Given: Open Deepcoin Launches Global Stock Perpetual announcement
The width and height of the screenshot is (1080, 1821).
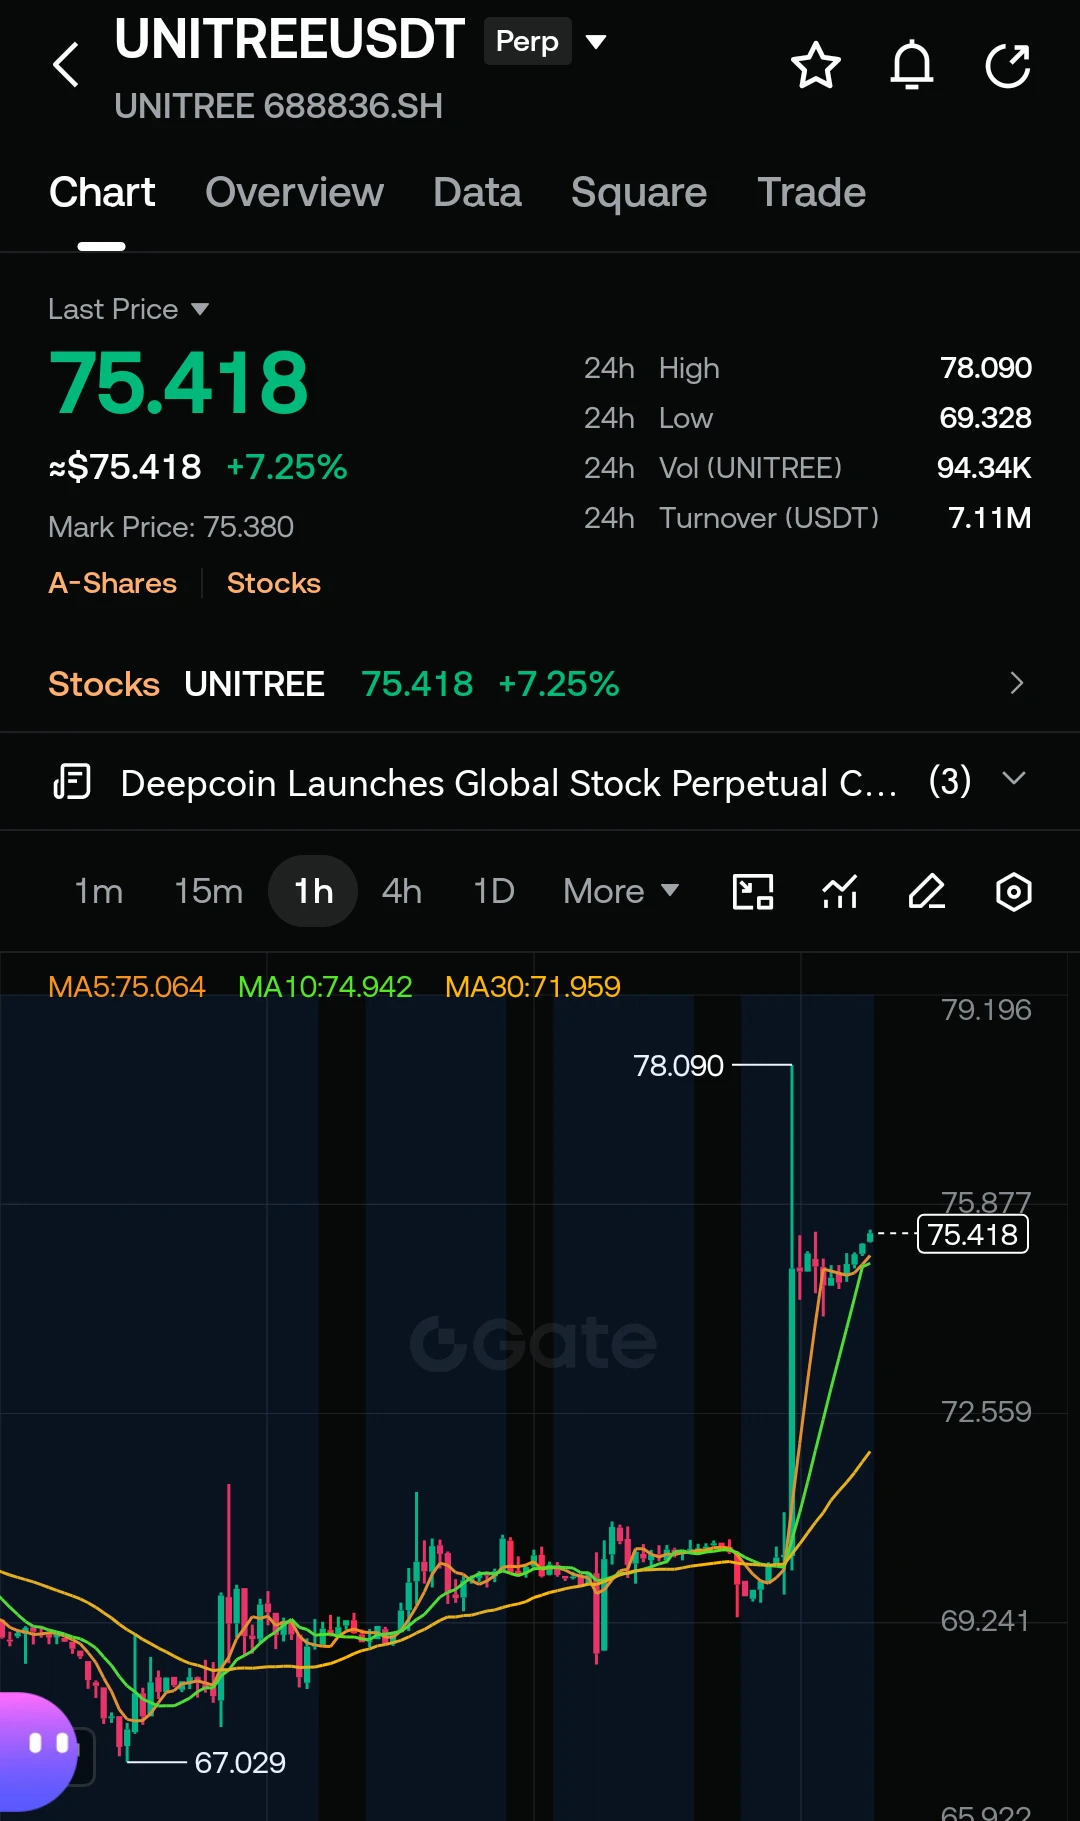Looking at the screenshot, I should tap(509, 783).
